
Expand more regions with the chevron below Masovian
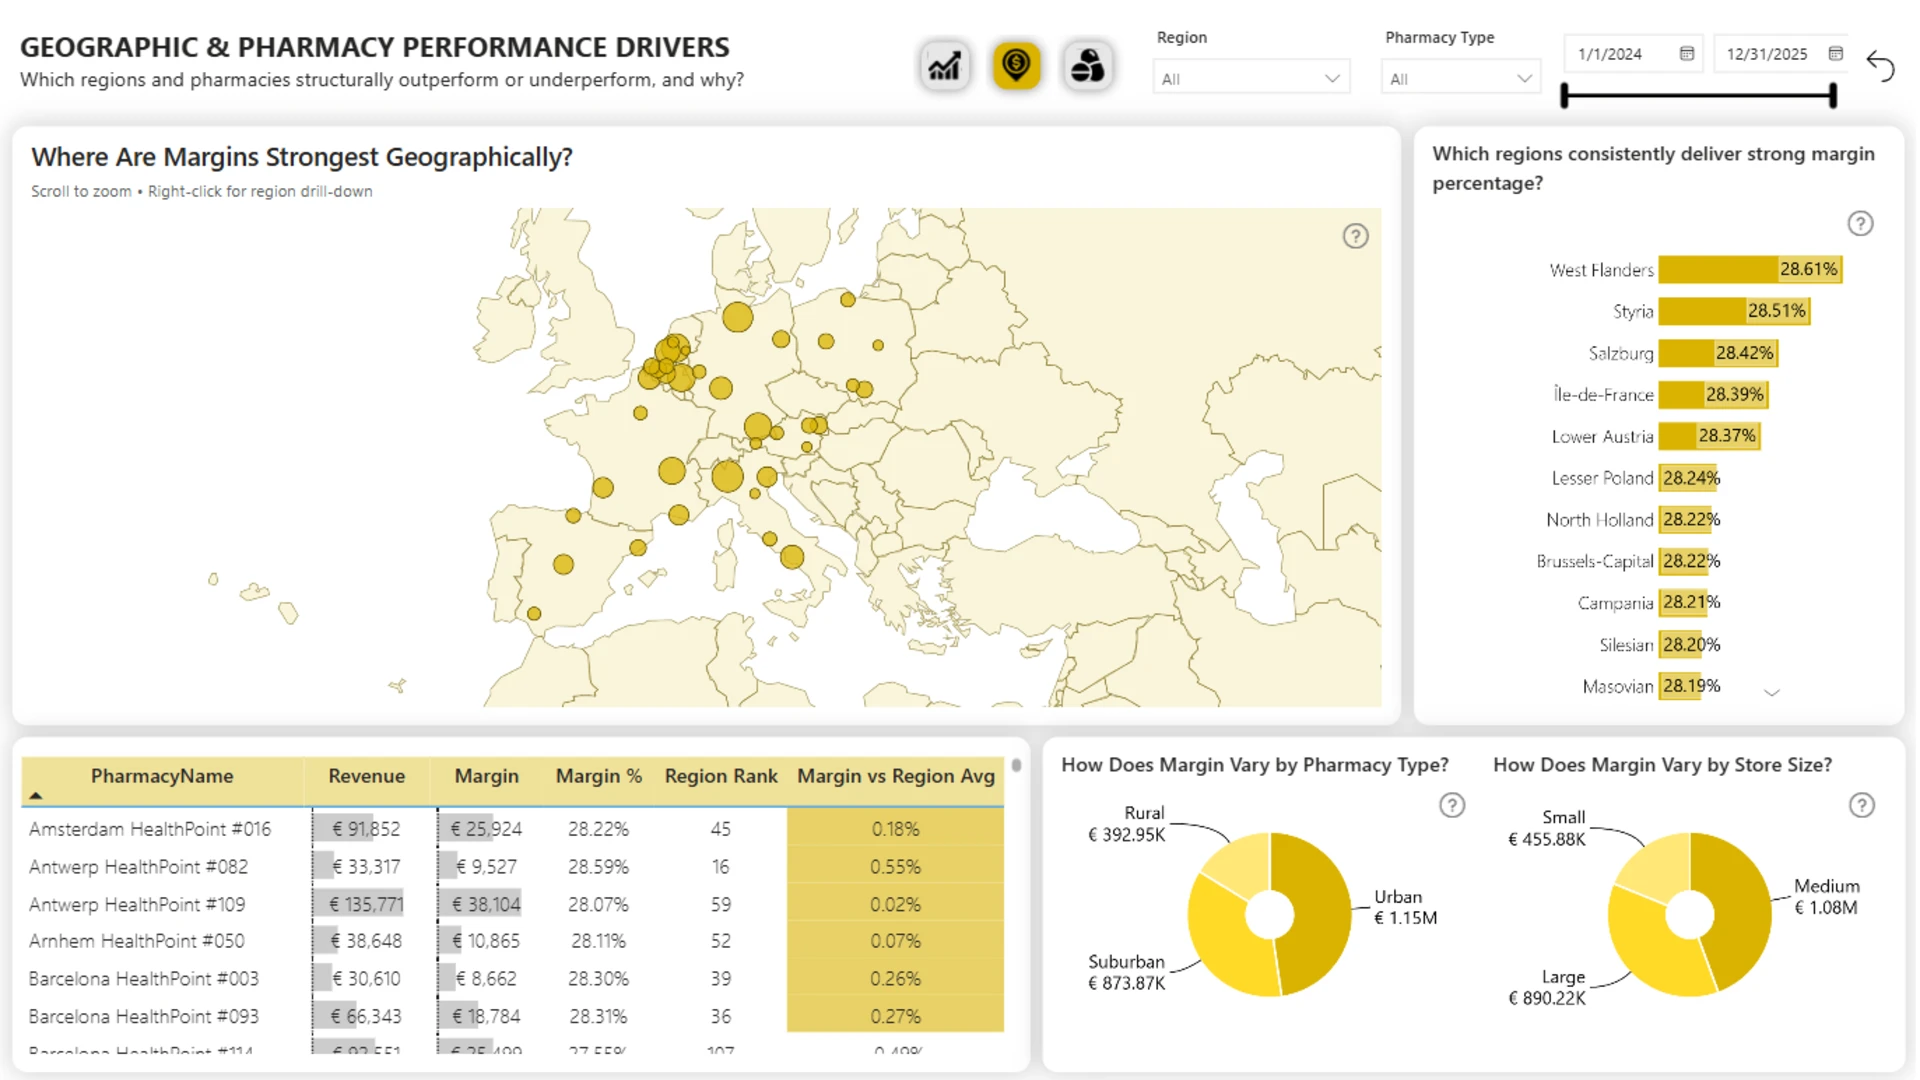click(x=1772, y=692)
